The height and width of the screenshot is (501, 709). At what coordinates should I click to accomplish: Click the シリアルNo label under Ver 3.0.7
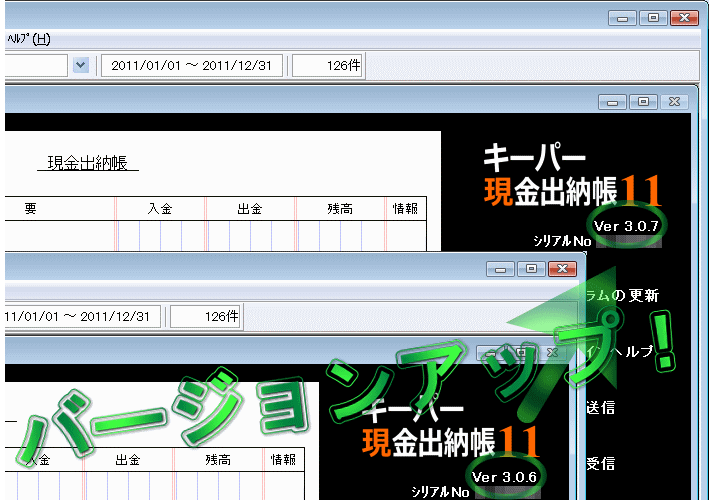point(562,241)
